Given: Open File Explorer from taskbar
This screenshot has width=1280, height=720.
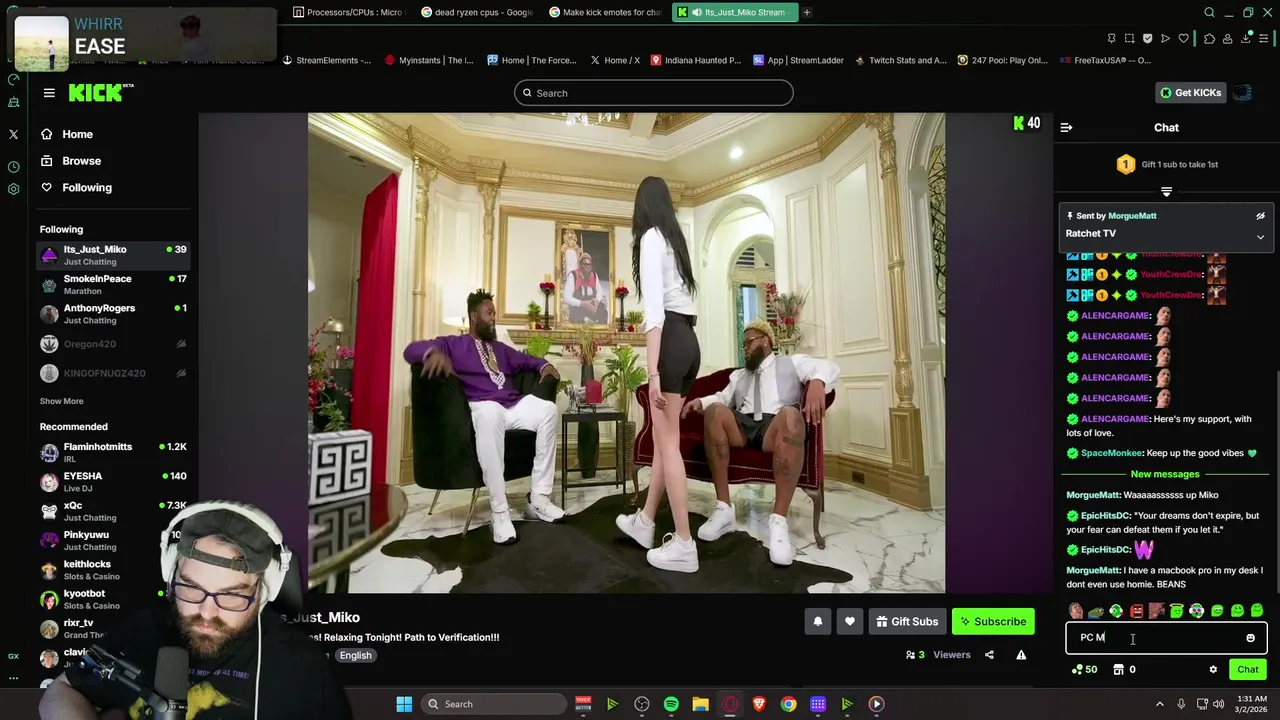Looking at the screenshot, I should (x=700, y=704).
